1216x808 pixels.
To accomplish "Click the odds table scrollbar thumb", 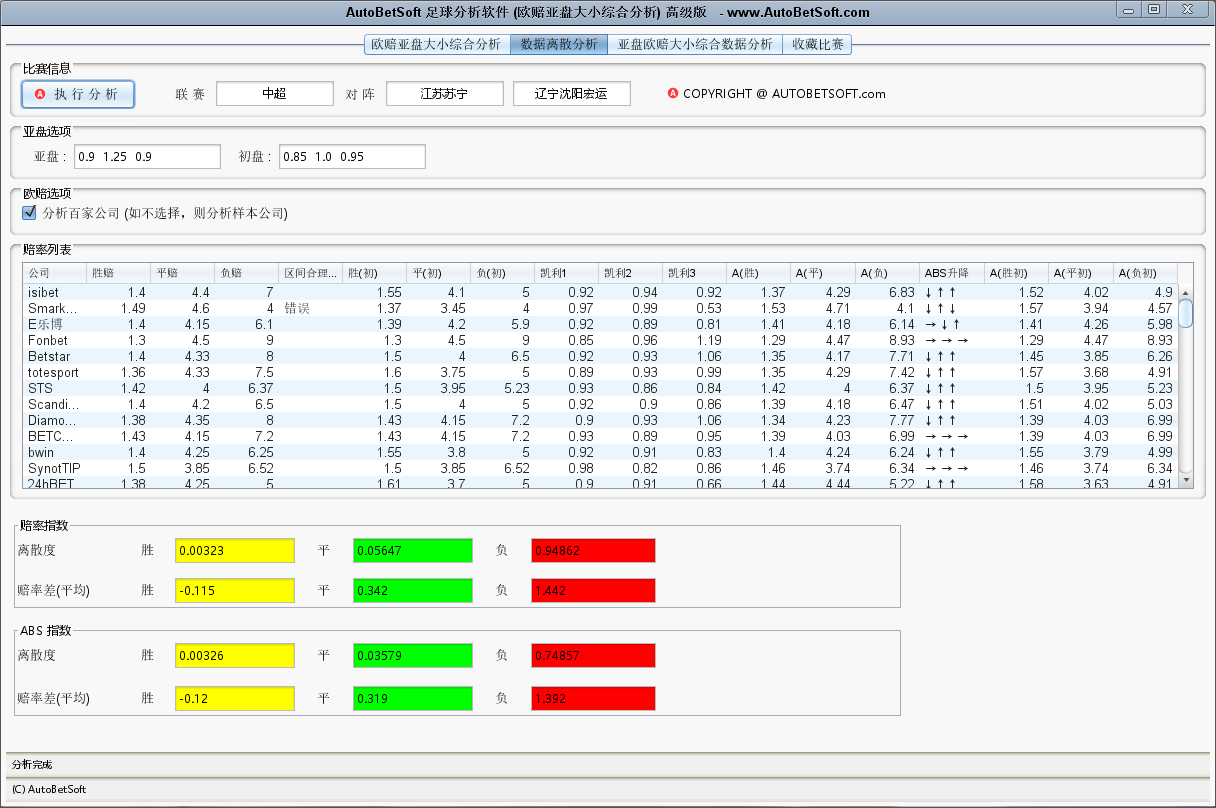I will coord(1186,313).
